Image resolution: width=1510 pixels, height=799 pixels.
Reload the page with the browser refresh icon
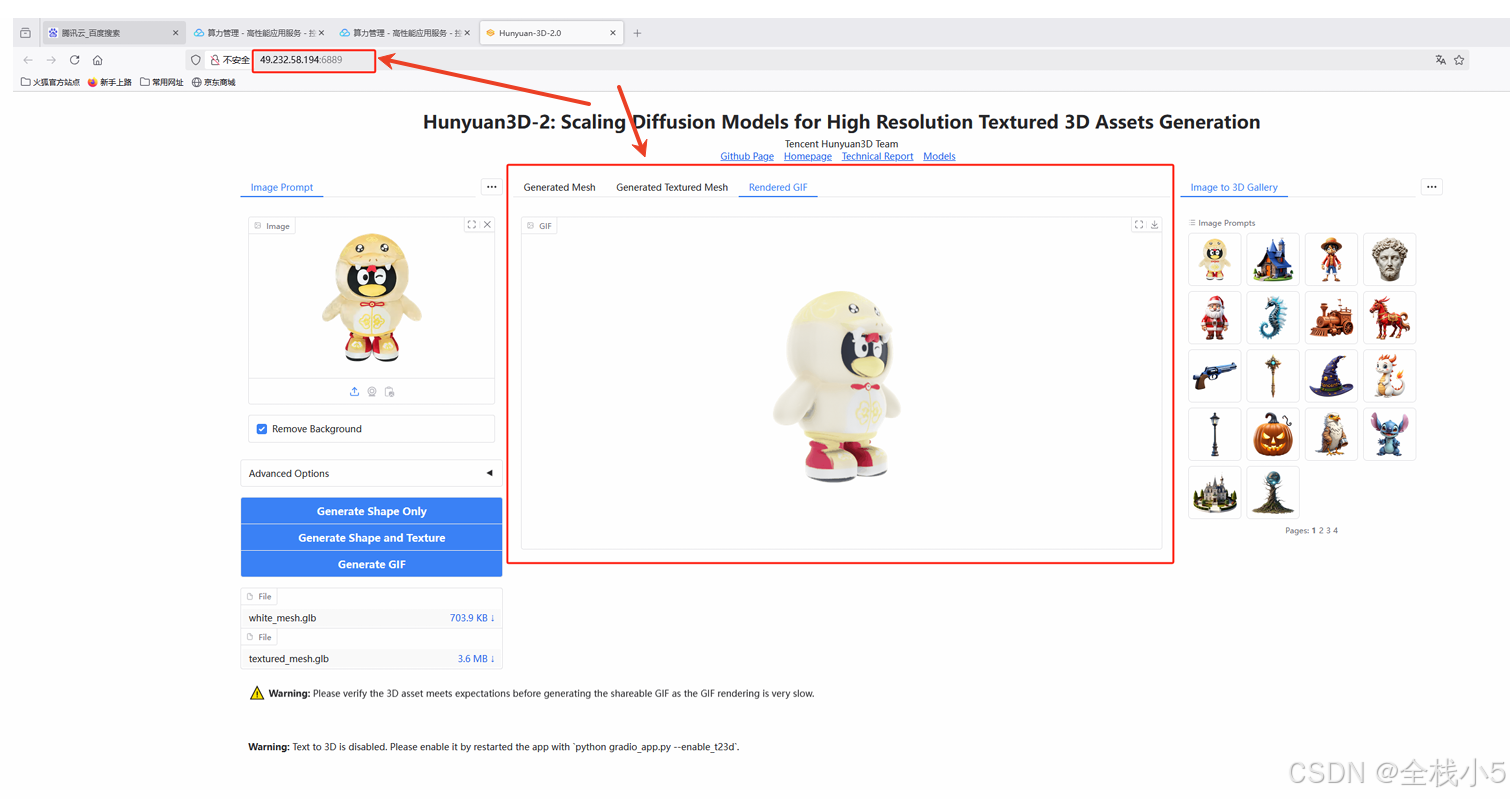(74, 60)
